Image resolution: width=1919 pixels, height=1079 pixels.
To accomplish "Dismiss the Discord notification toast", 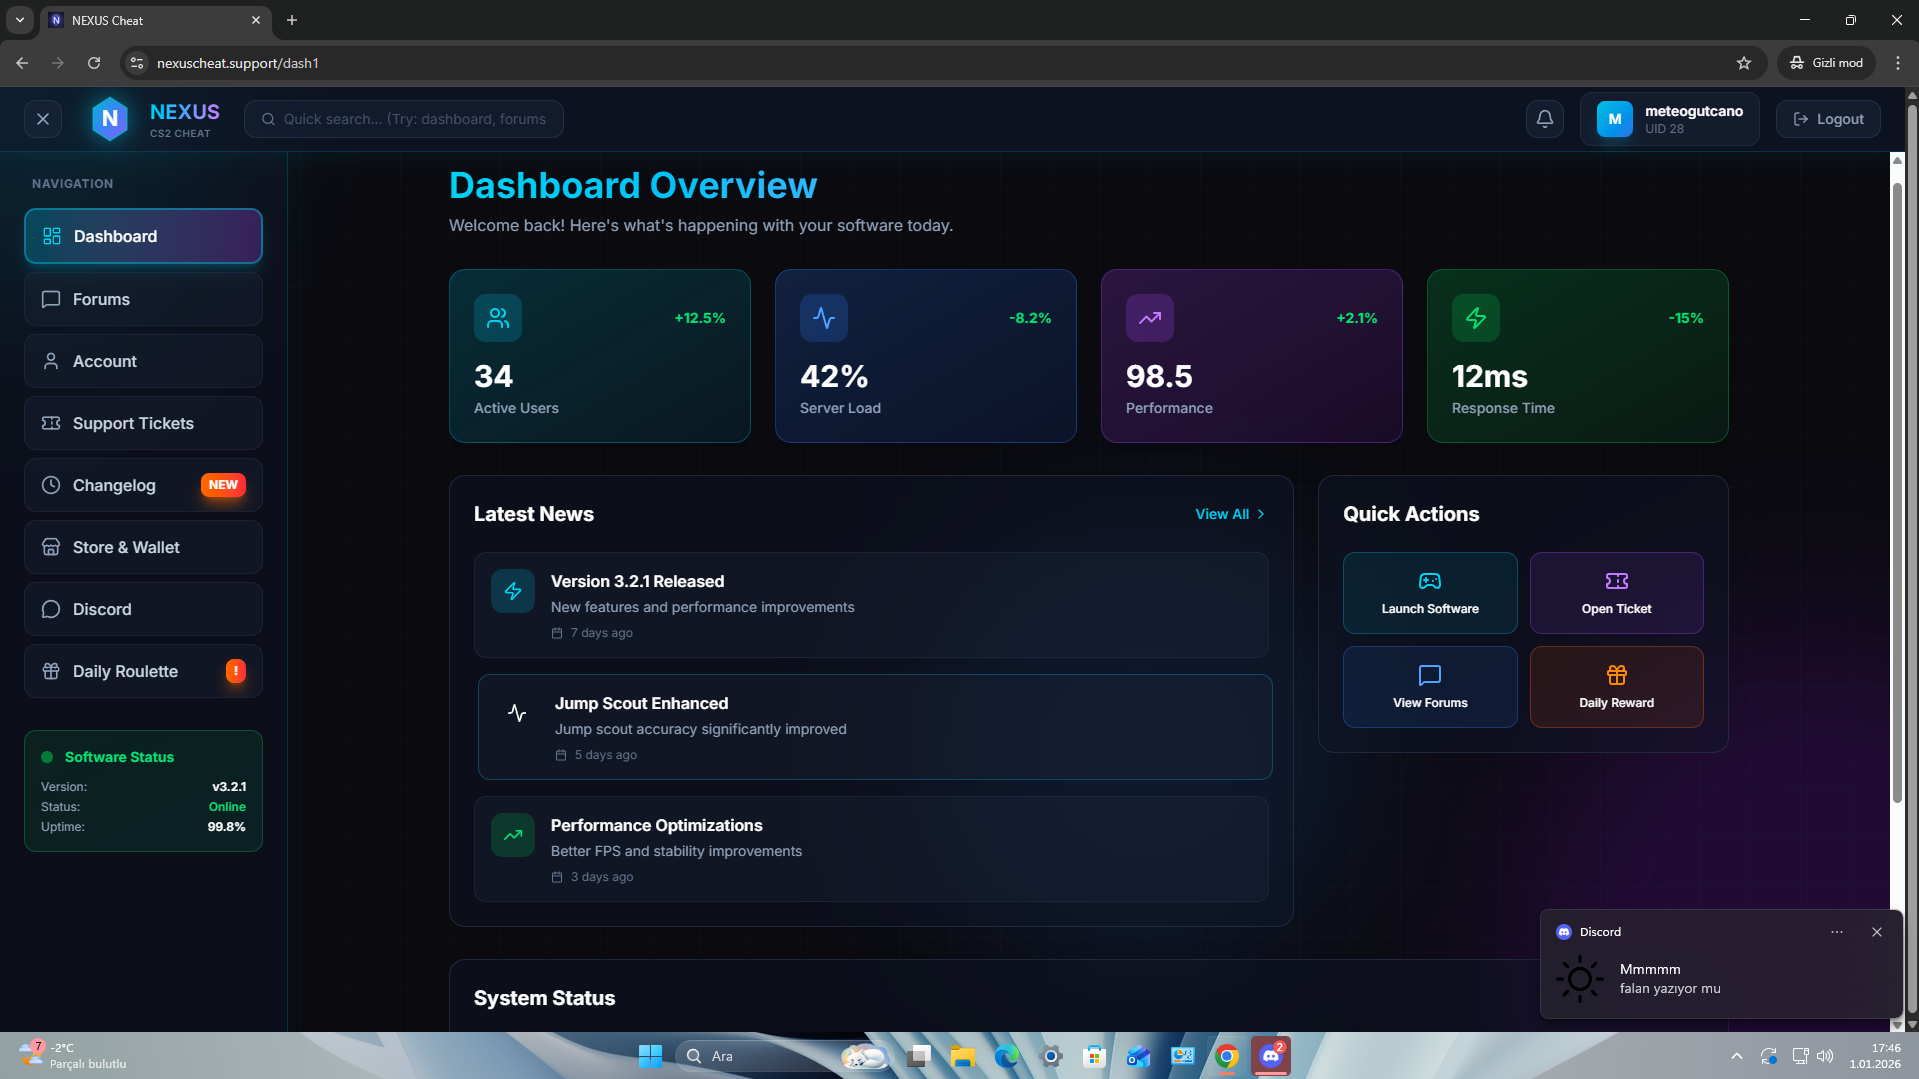I will [x=1877, y=932].
